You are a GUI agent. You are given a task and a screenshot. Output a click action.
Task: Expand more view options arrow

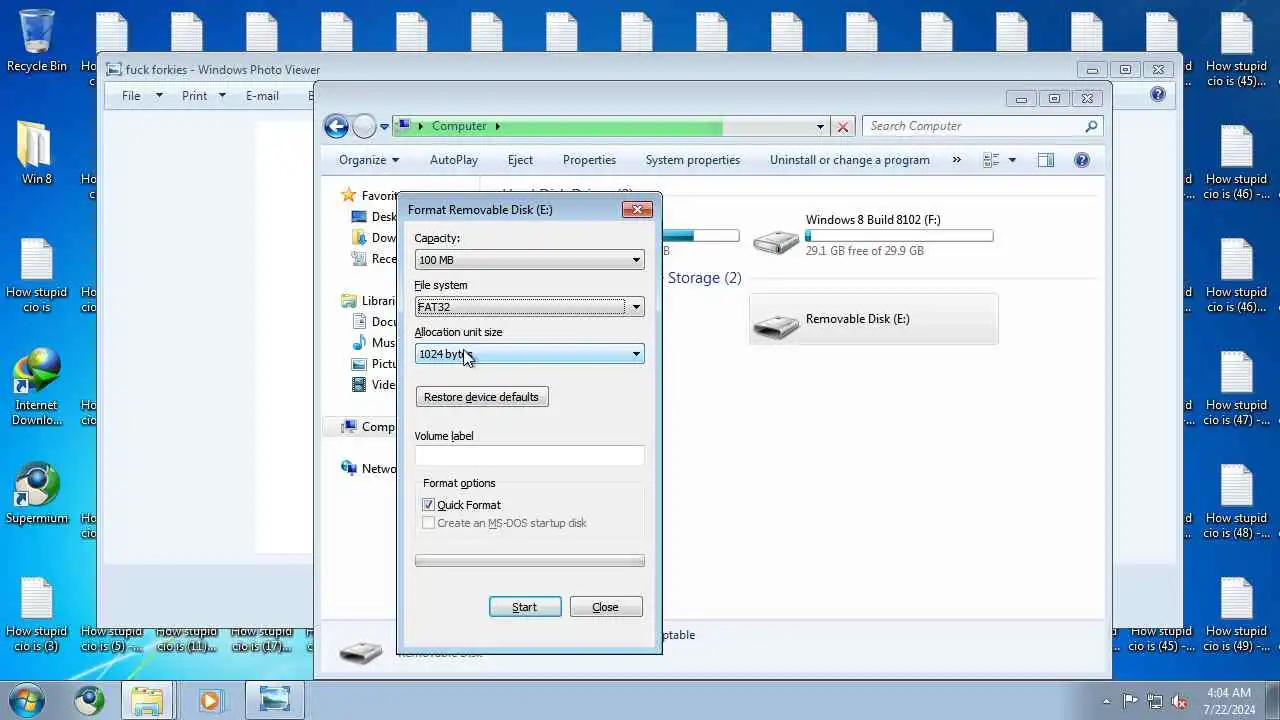(x=1012, y=160)
